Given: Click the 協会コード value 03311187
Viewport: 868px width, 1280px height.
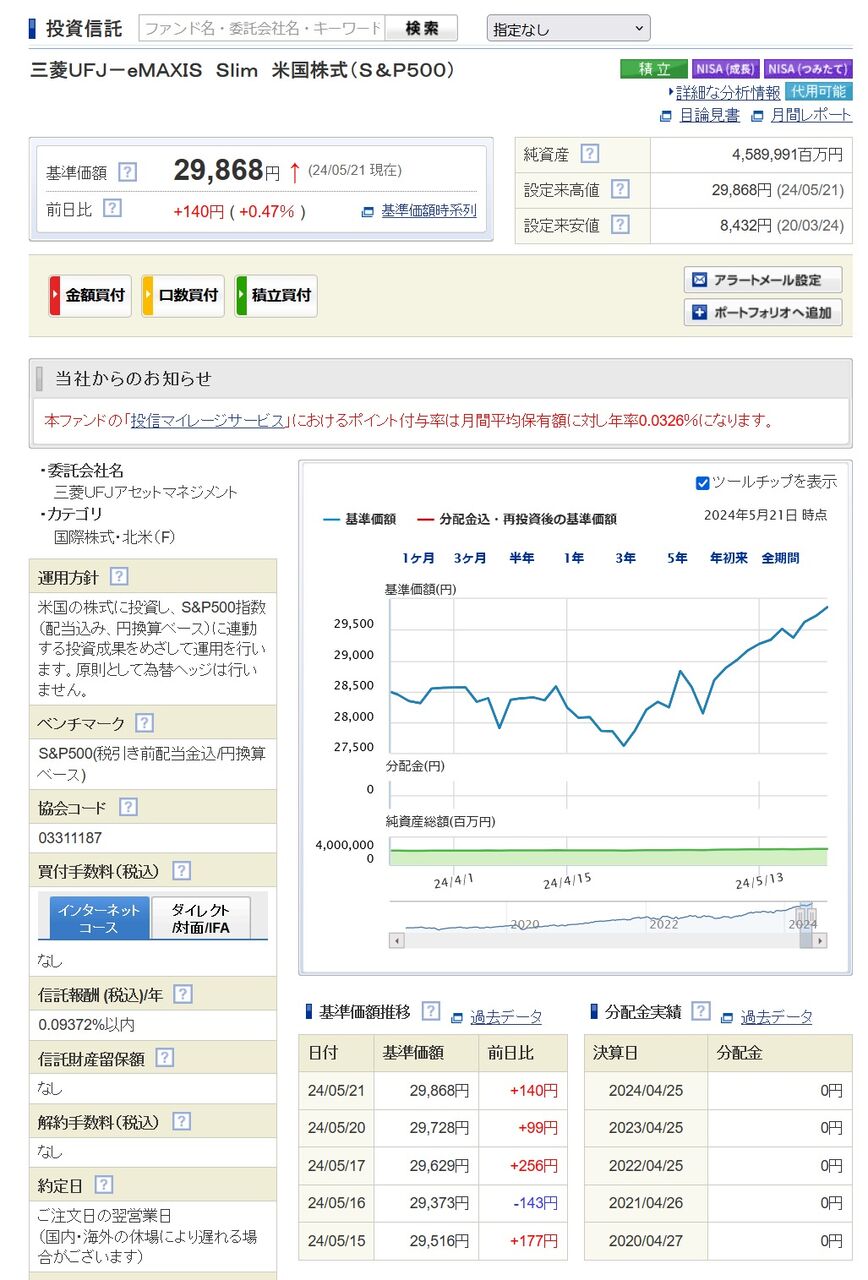Looking at the screenshot, I should pyautogui.click(x=70, y=838).
